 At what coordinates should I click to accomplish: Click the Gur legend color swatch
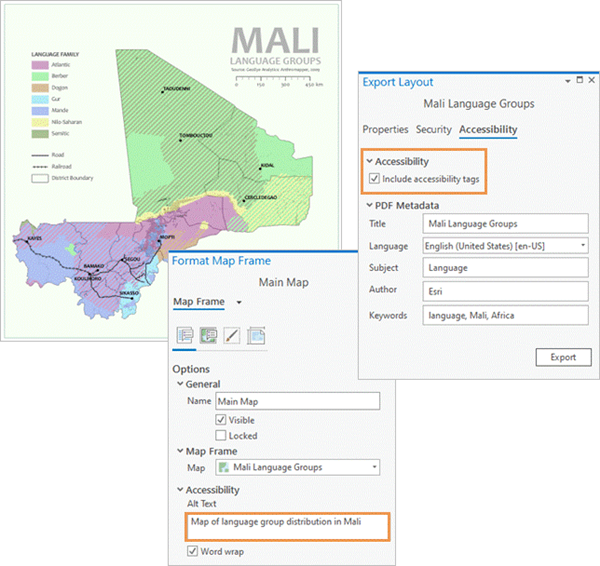40,99
